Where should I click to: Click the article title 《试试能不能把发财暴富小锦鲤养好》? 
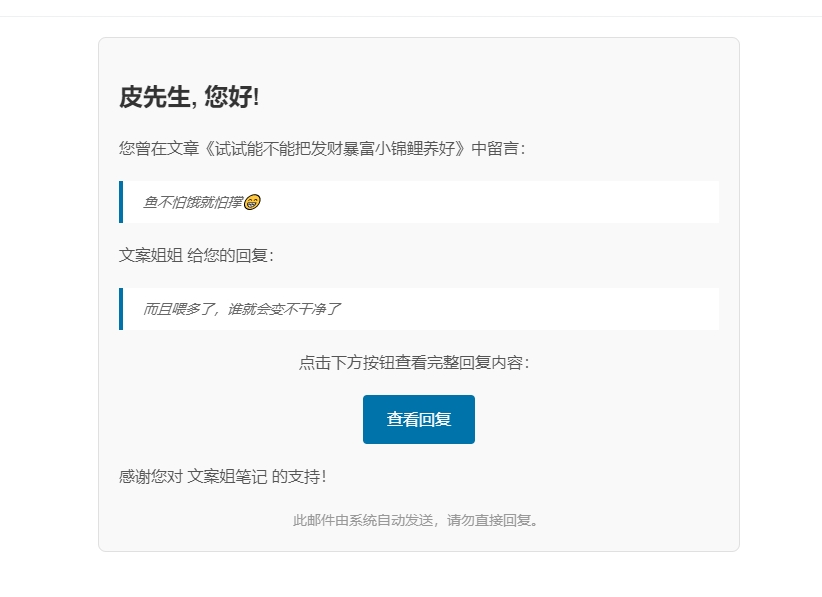(335, 149)
